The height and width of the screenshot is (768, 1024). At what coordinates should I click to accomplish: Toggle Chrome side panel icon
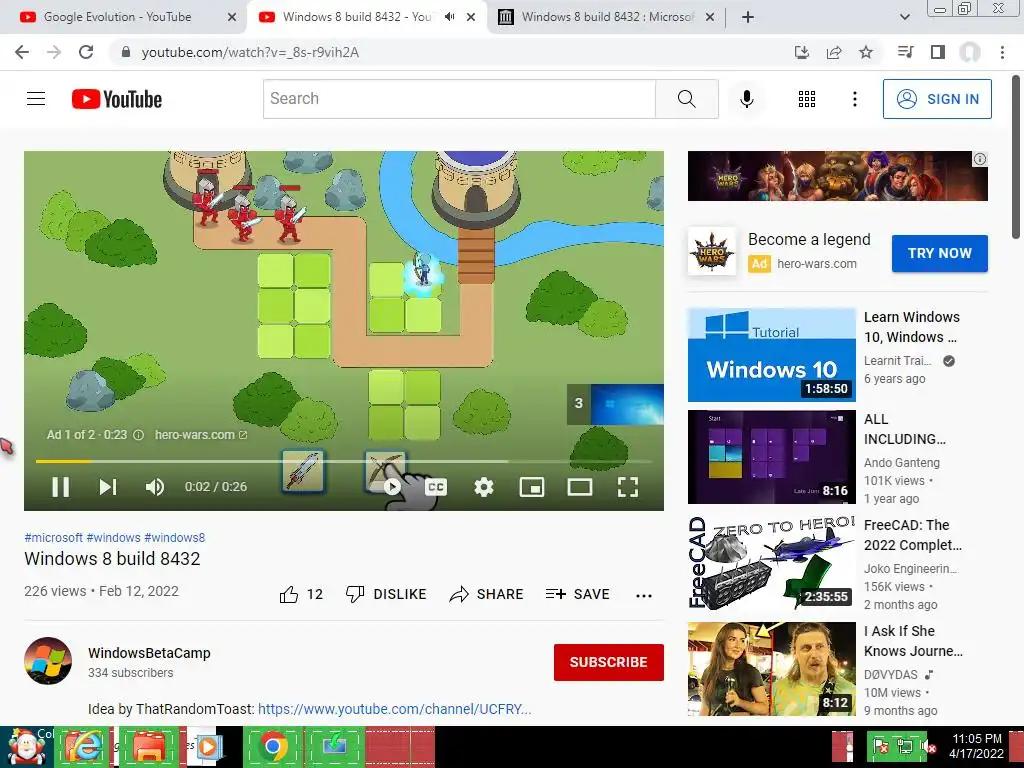(x=938, y=52)
